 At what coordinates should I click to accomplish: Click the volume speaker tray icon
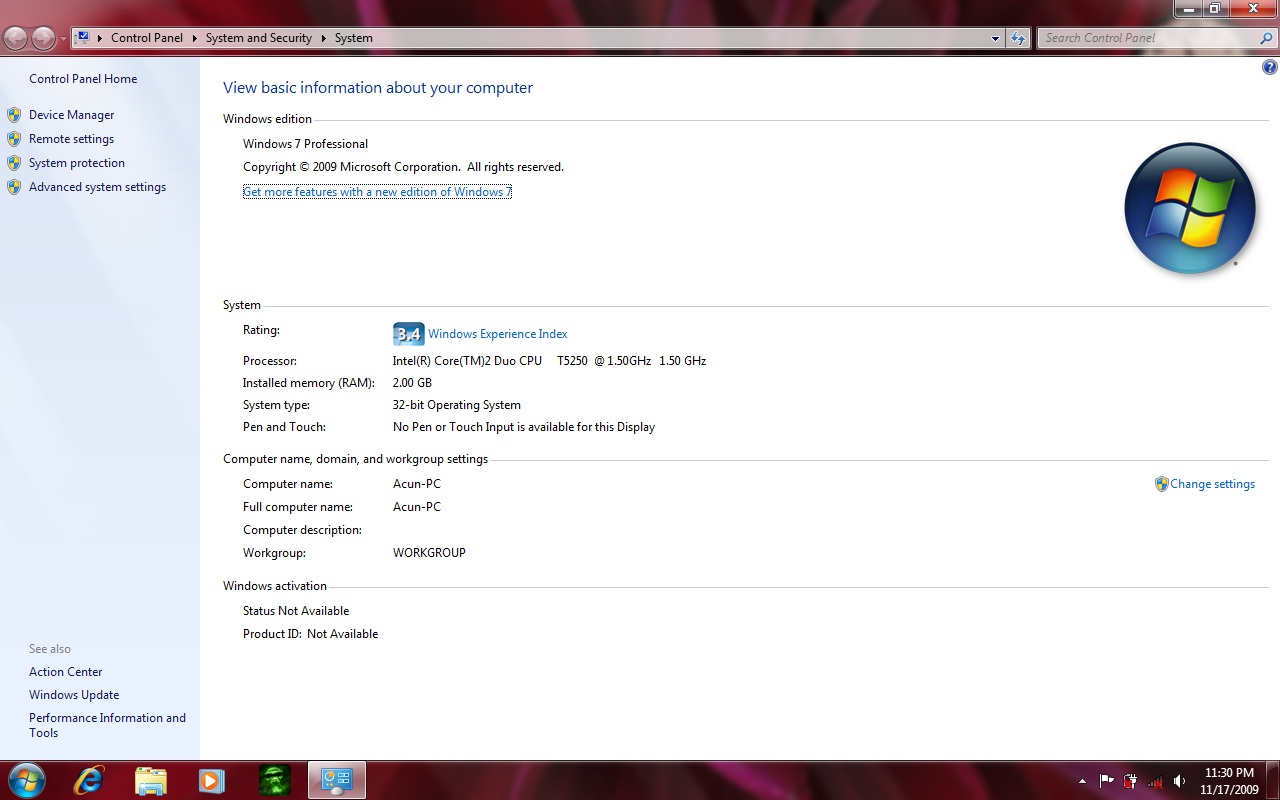pos(1180,781)
